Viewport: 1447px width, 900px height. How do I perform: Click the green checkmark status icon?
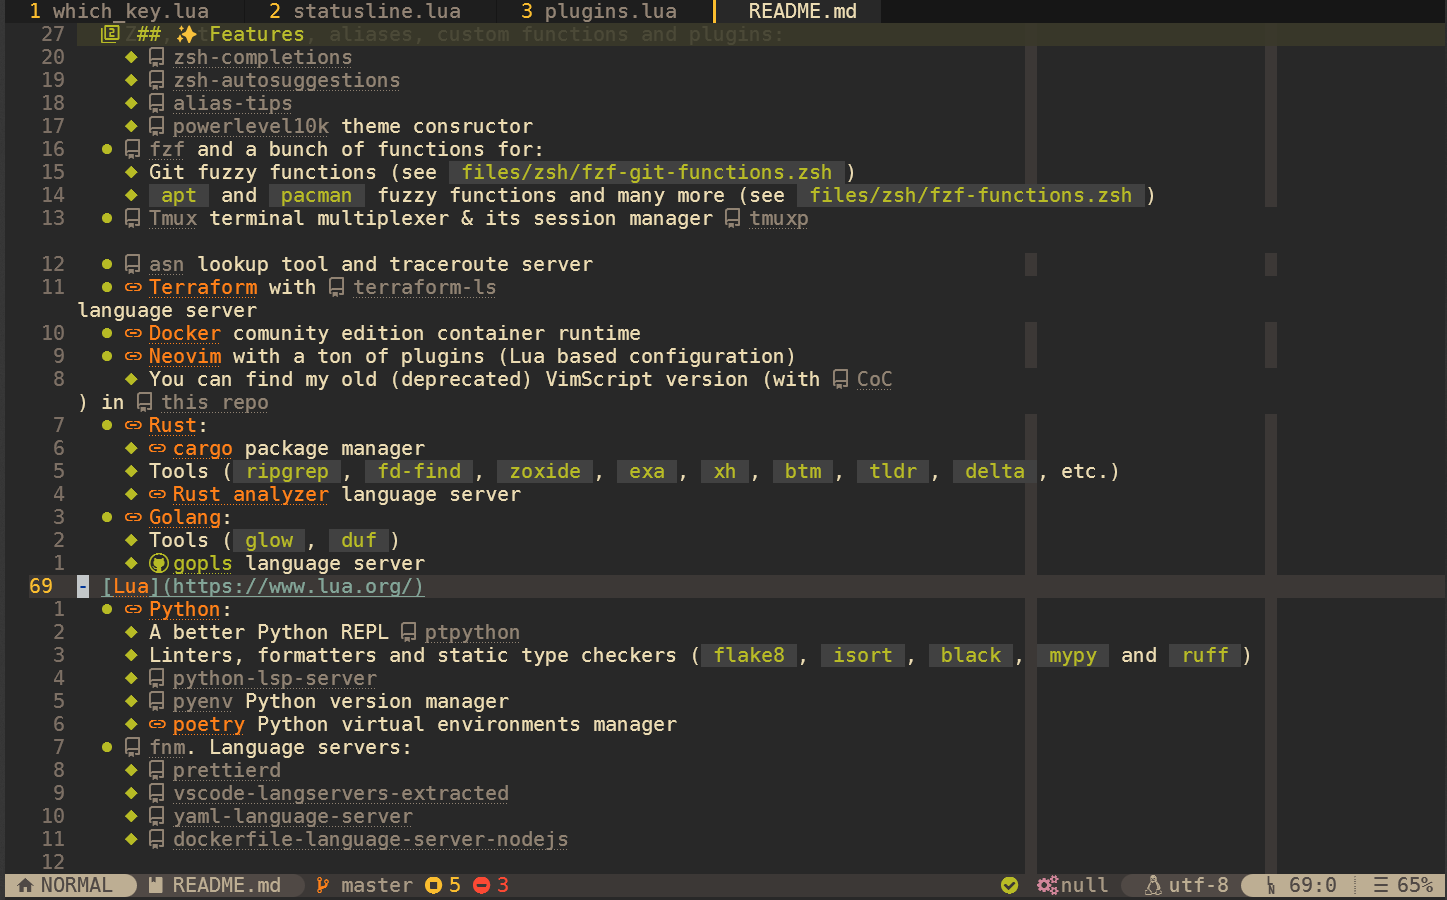click(x=1009, y=885)
